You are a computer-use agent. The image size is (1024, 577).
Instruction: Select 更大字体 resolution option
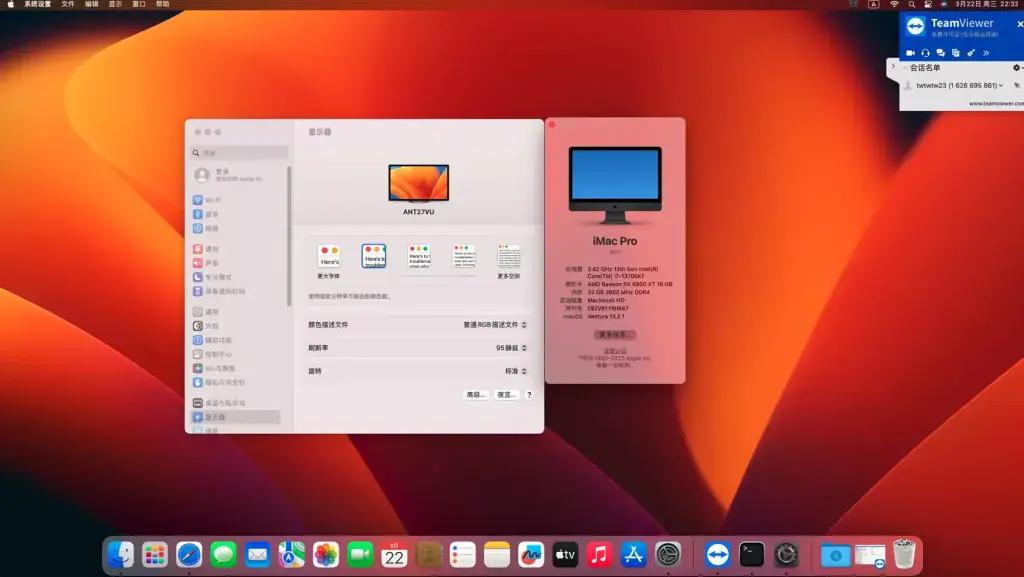click(328, 261)
